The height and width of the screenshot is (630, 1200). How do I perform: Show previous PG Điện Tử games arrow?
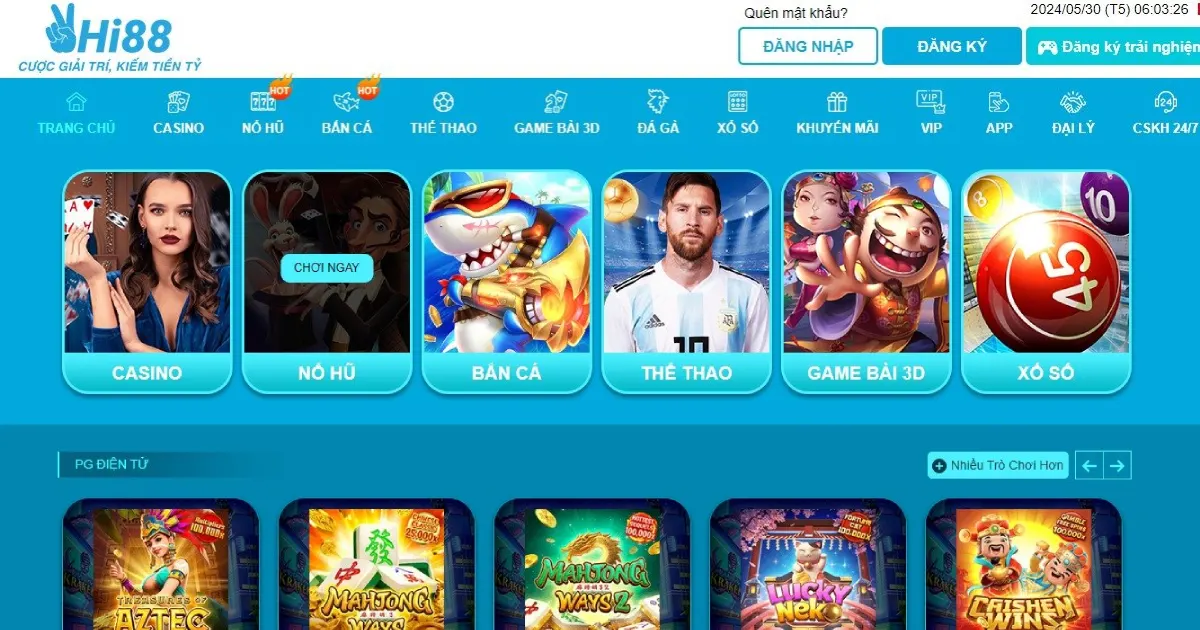point(1090,465)
